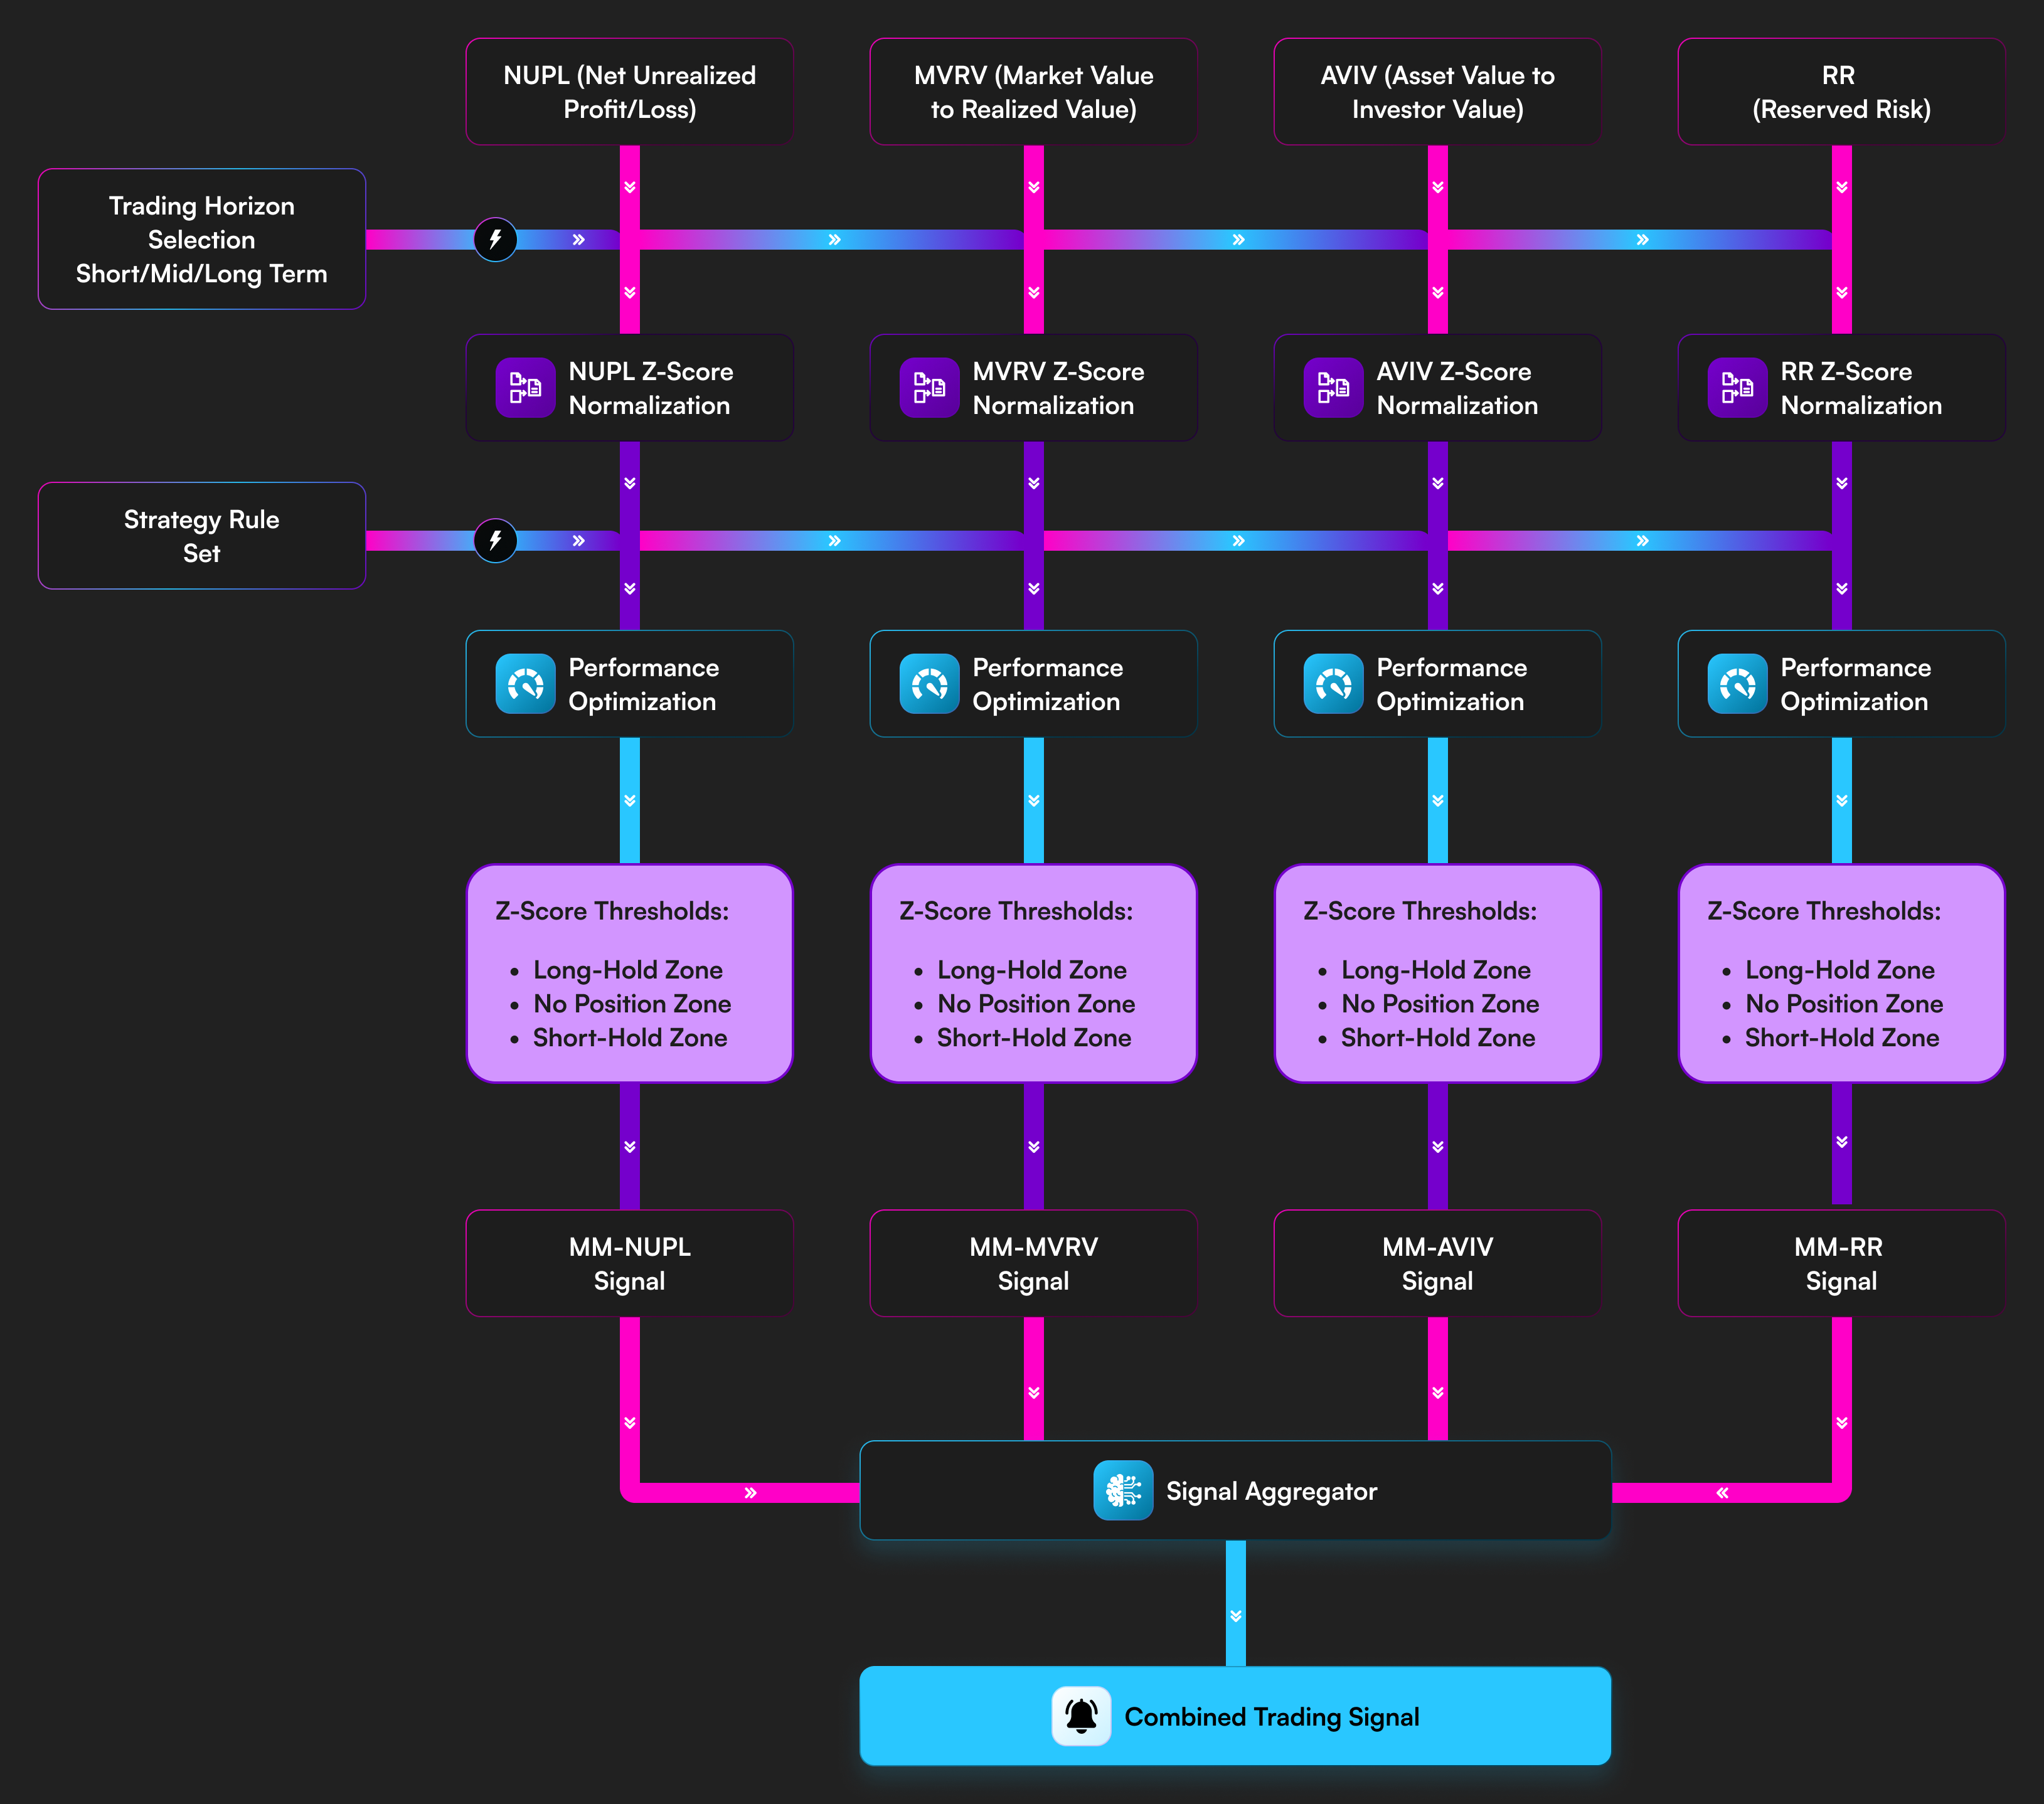Click the MVRV (Market Value to Realized Value) node
This screenshot has height=1804, width=2044.
pyautogui.click(x=1033, y=92)
